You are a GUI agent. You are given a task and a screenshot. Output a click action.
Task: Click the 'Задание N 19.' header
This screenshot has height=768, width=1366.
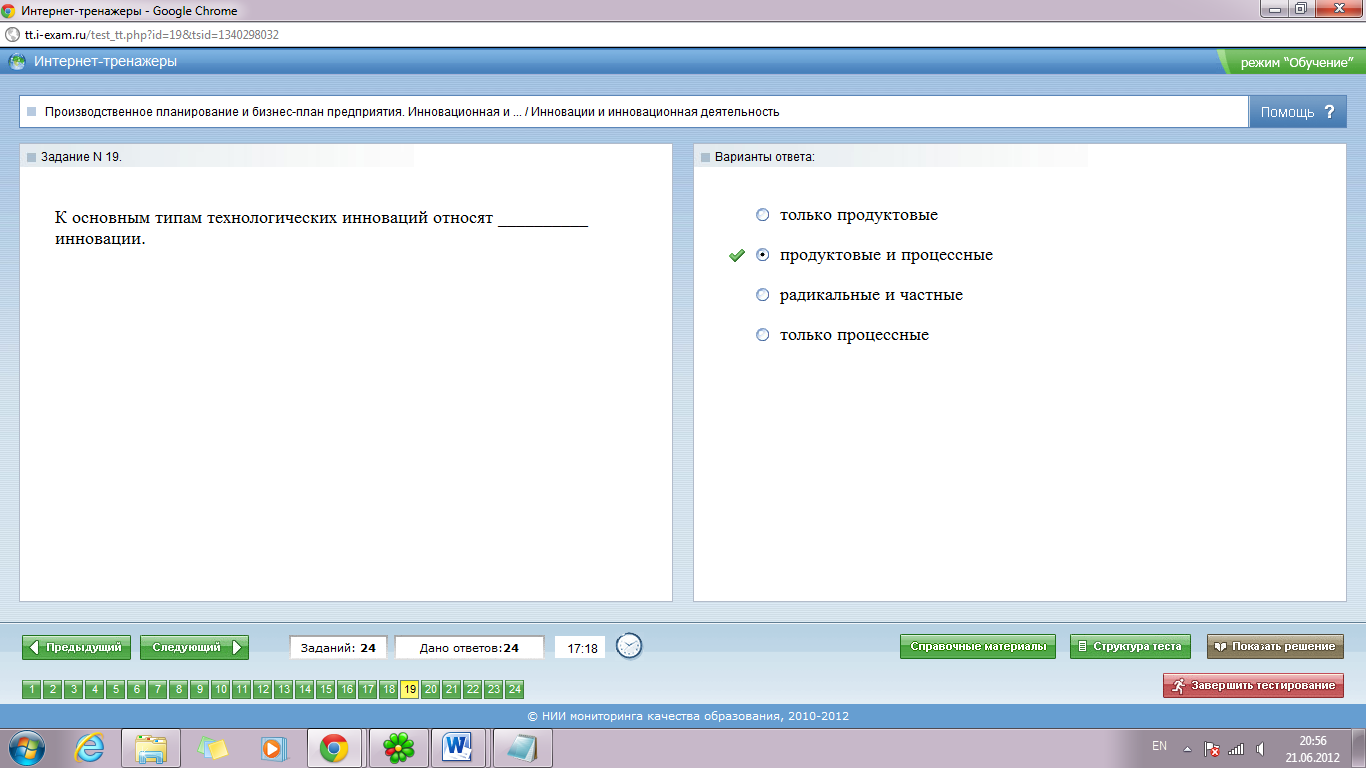coord(82,157)
